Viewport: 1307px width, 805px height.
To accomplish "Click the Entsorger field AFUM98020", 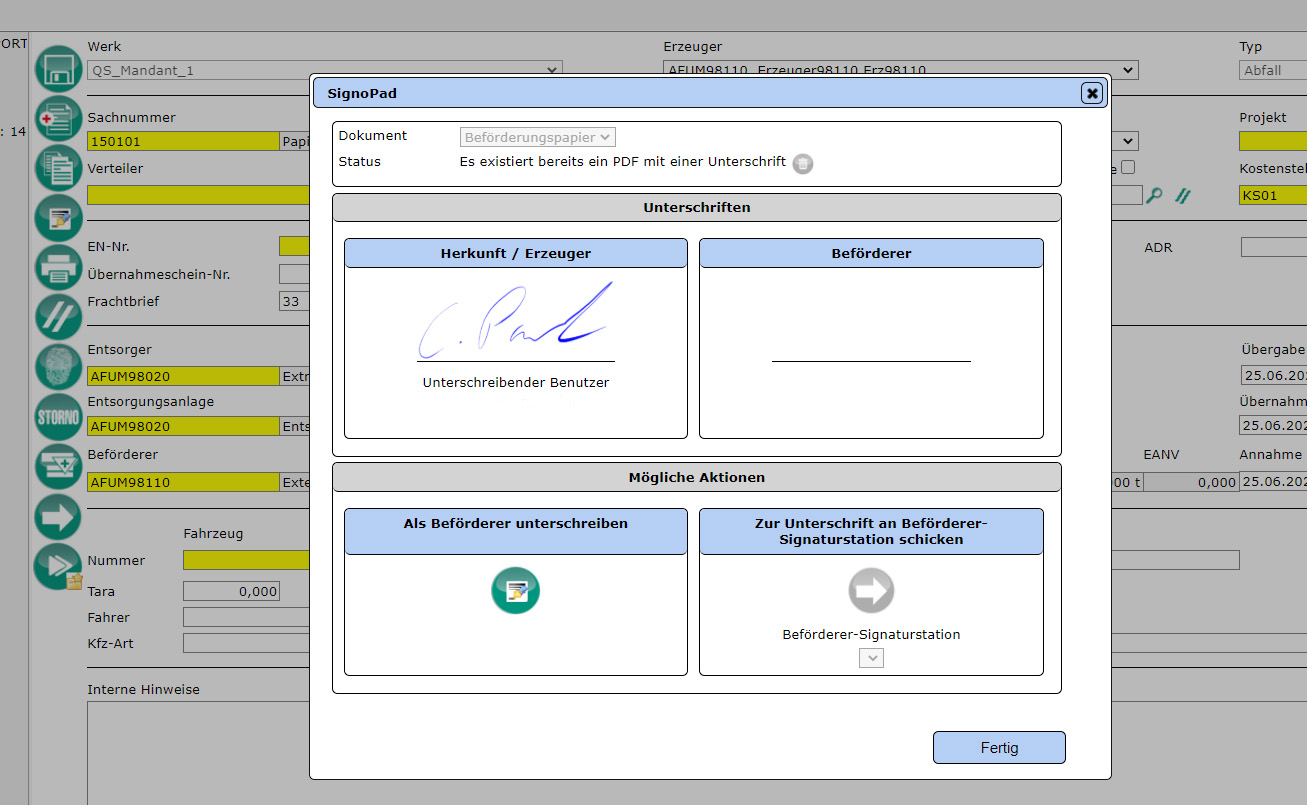I will tap(183, 376).
